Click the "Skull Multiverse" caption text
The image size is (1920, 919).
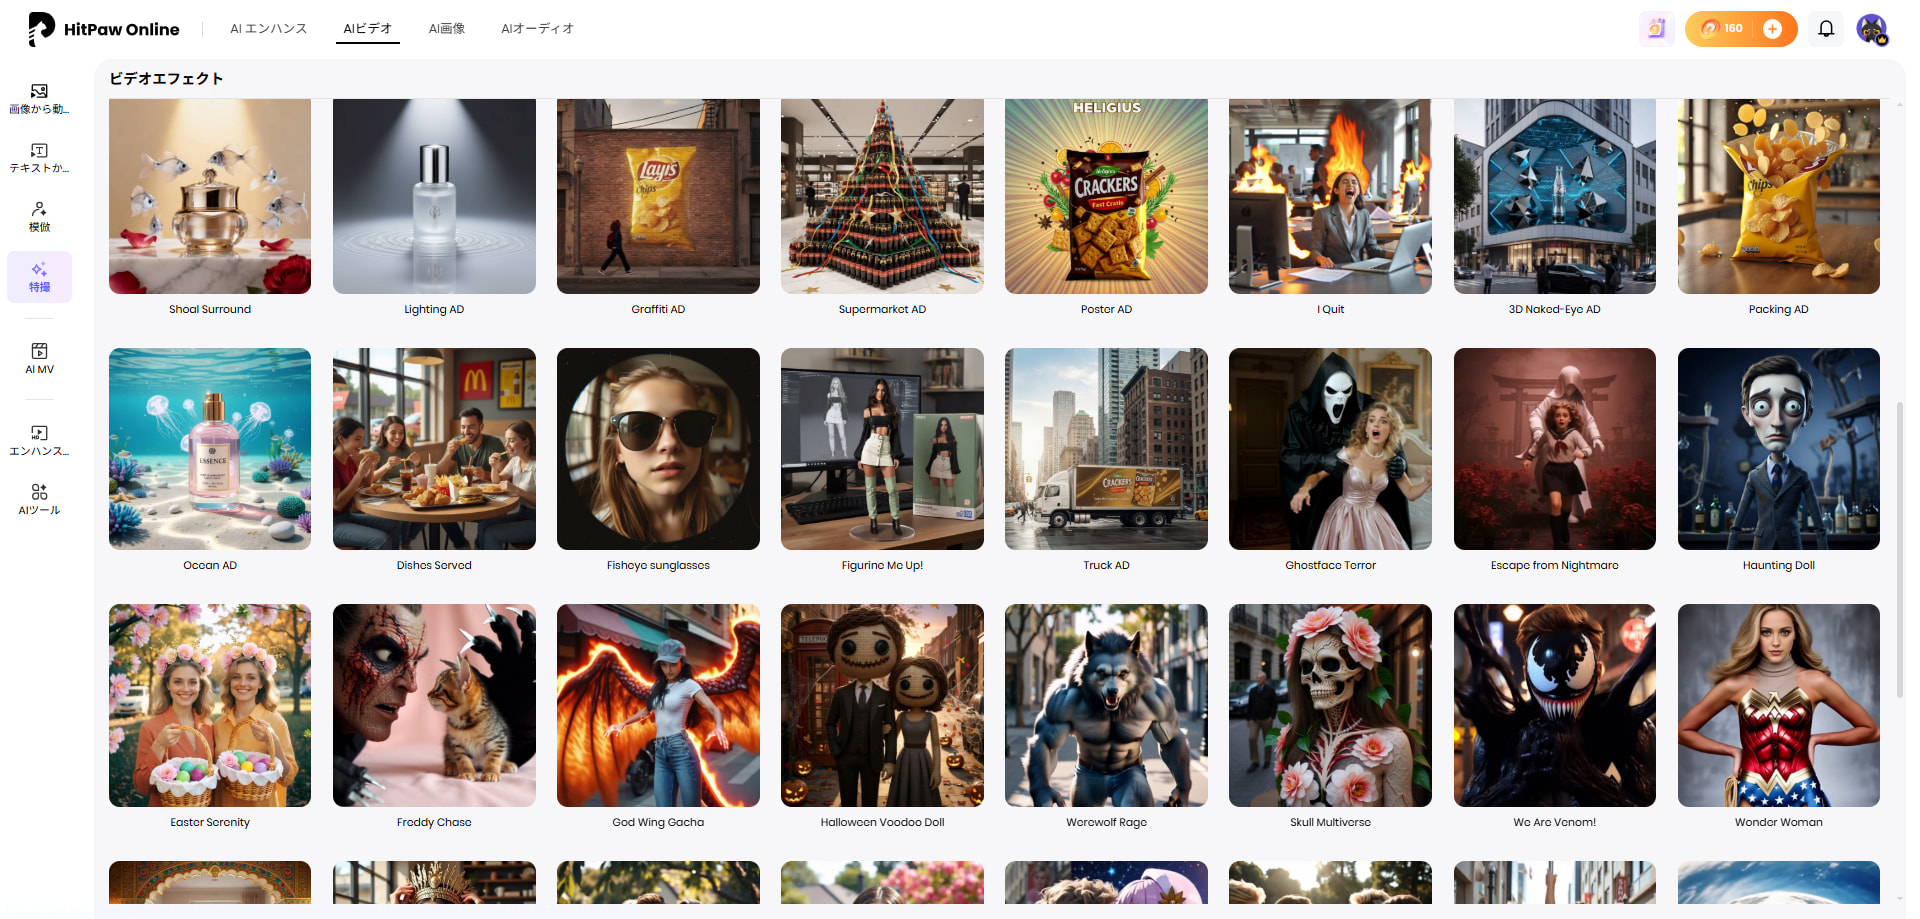[x=1330, y=822]
